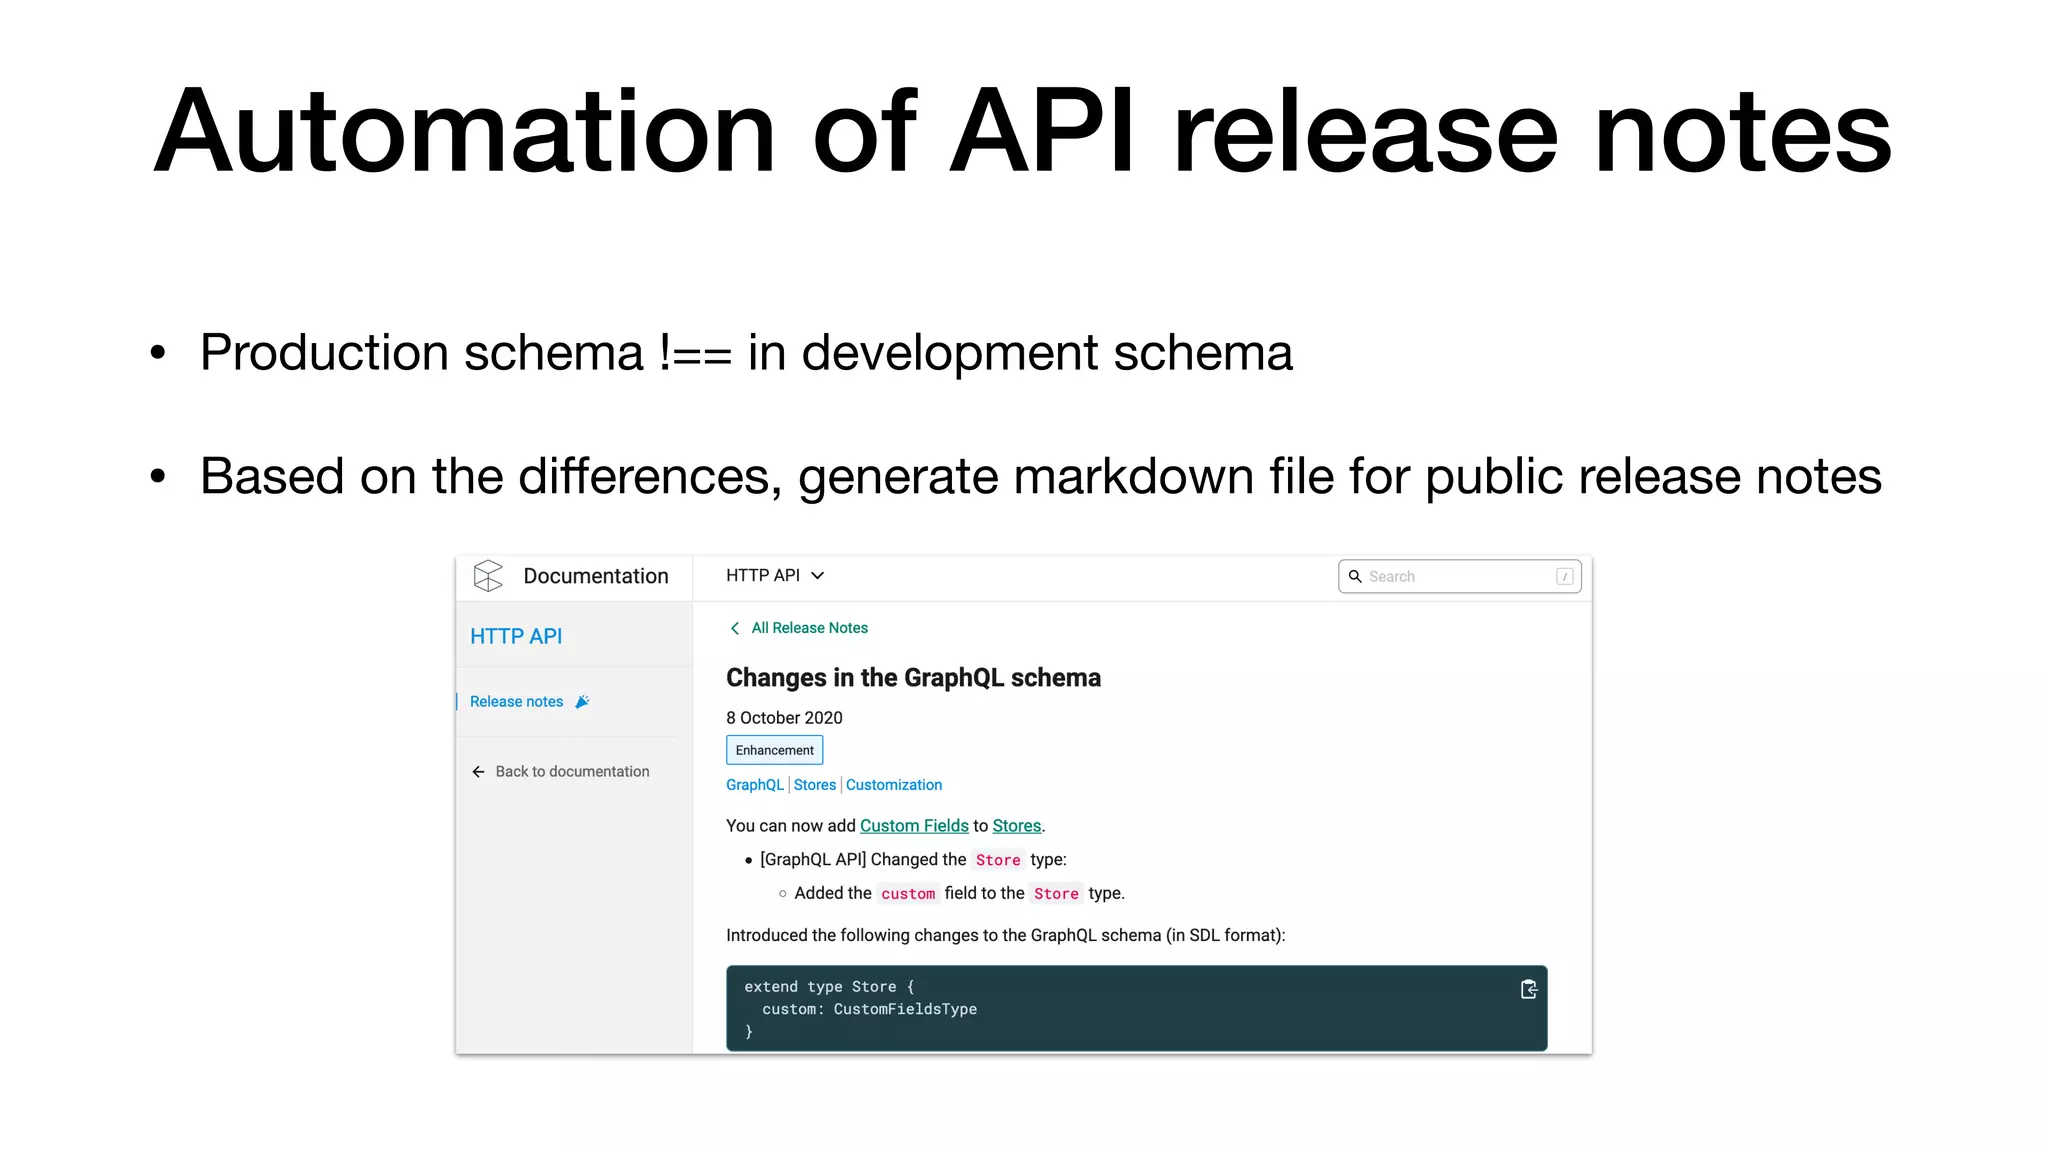The height and width of the screenshot is (1152, 2048).
Task: Click the magnifier icon in search box
Action: [x=1355, y=576]
